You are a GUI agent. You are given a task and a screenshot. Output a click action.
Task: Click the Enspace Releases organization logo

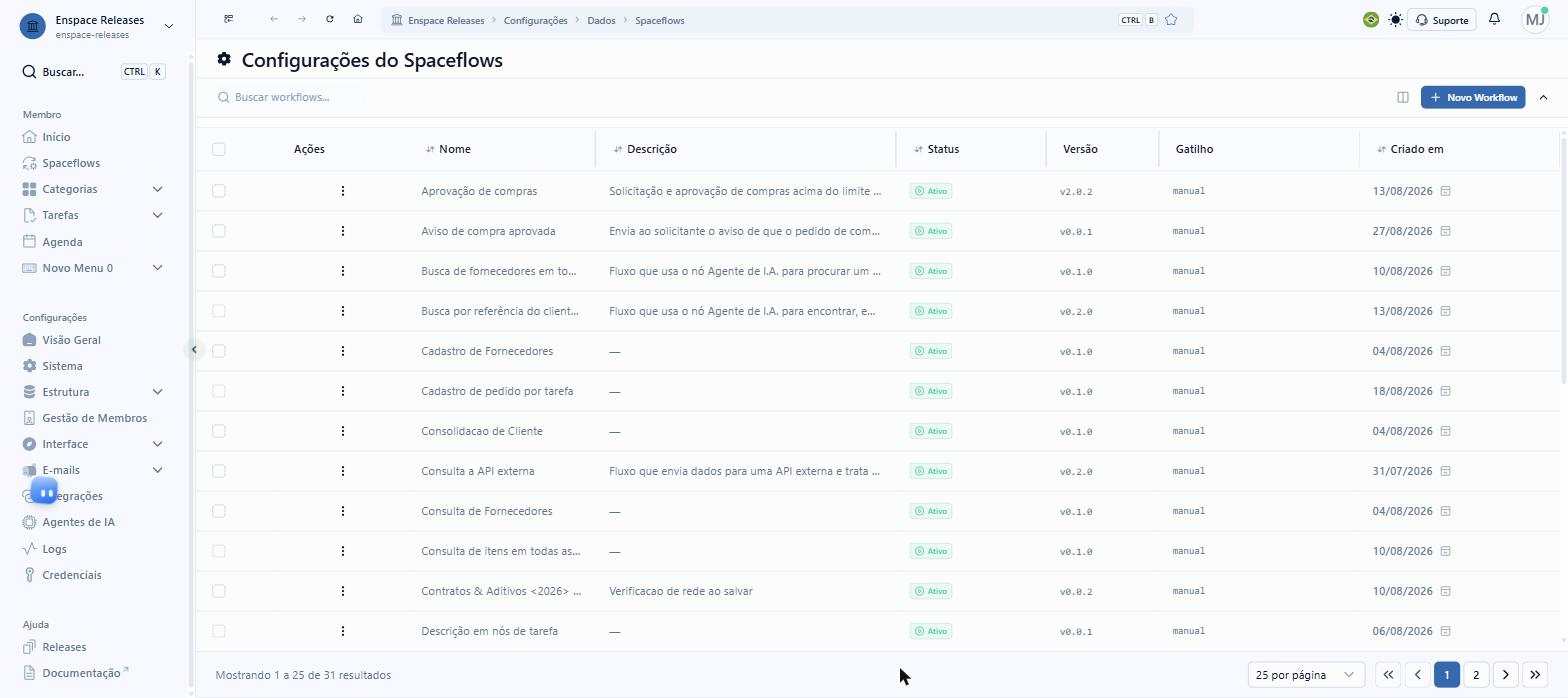click(x=33, y=26)
